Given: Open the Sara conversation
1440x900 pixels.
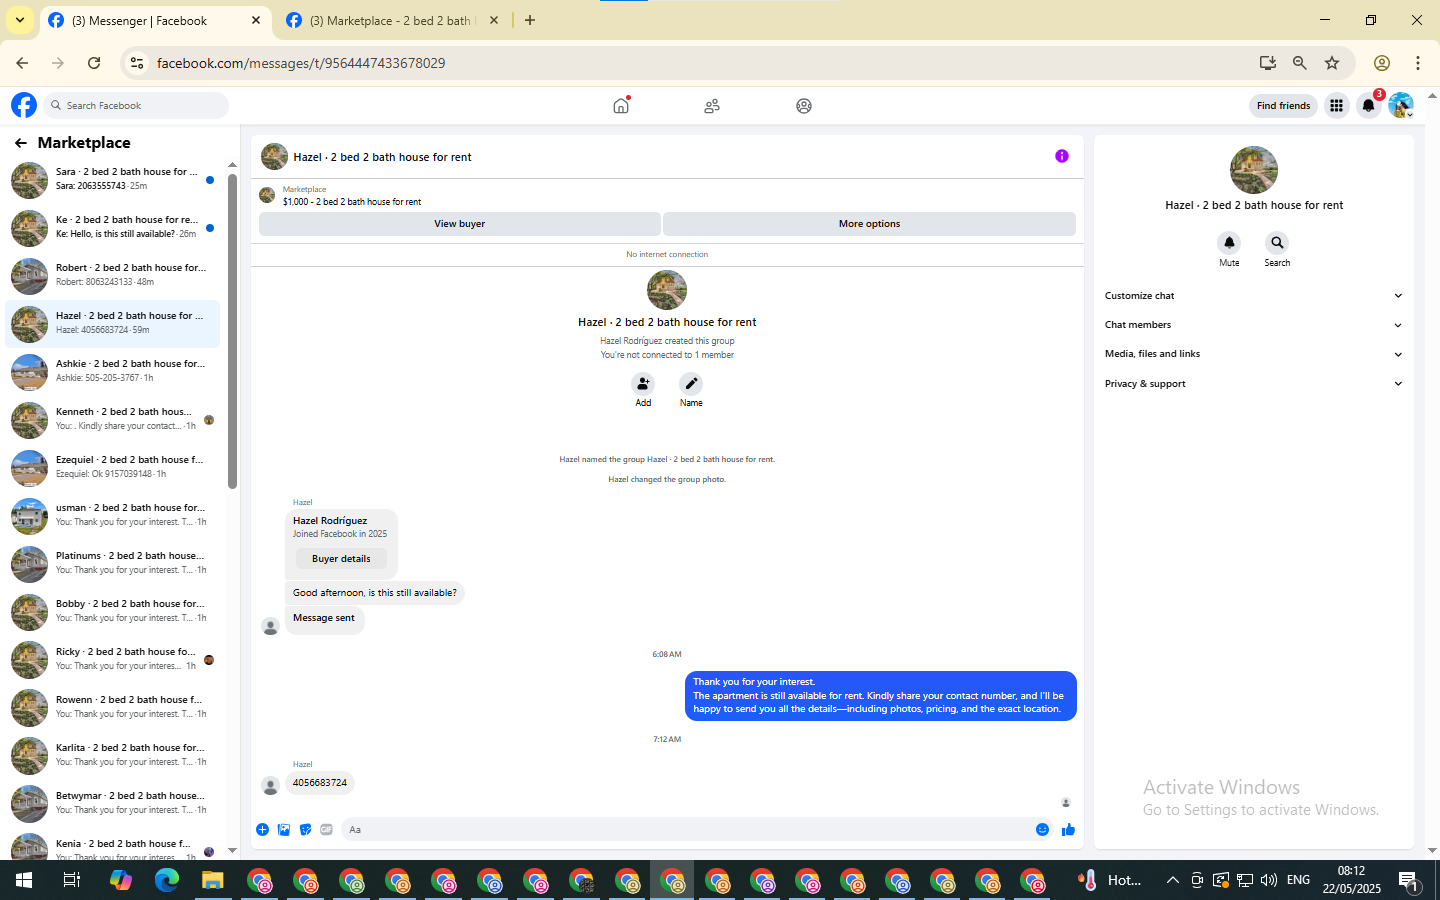Looking at the screenshot, I should [112, 180].
